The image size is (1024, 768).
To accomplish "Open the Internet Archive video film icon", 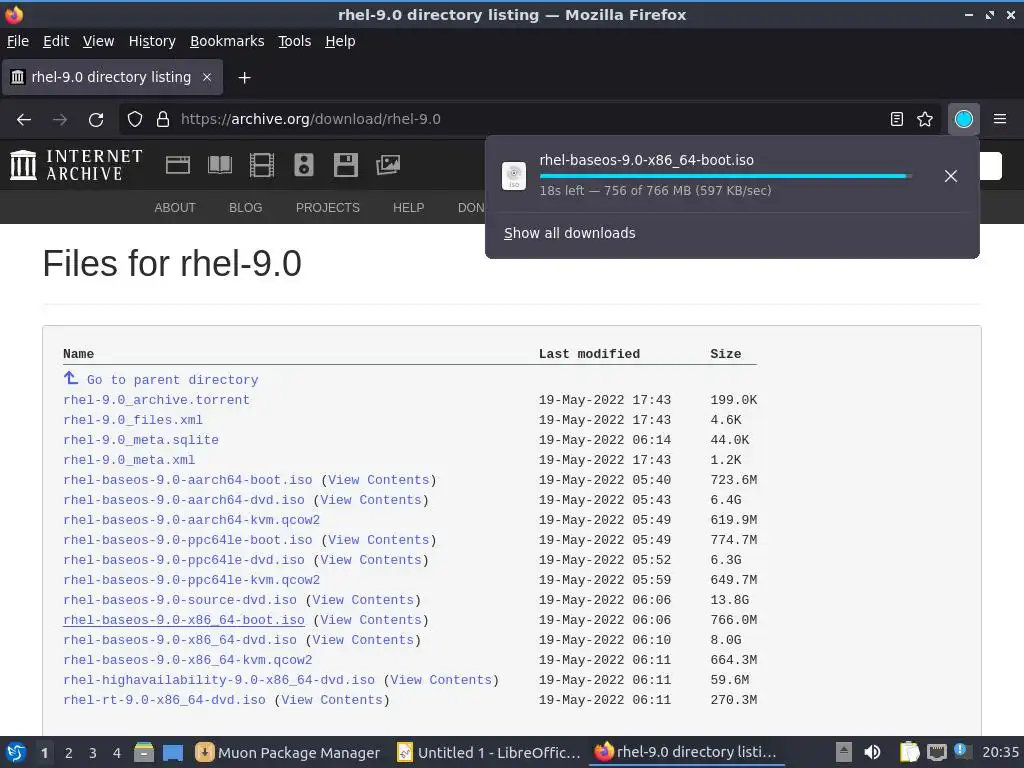I will coord(262,165).
